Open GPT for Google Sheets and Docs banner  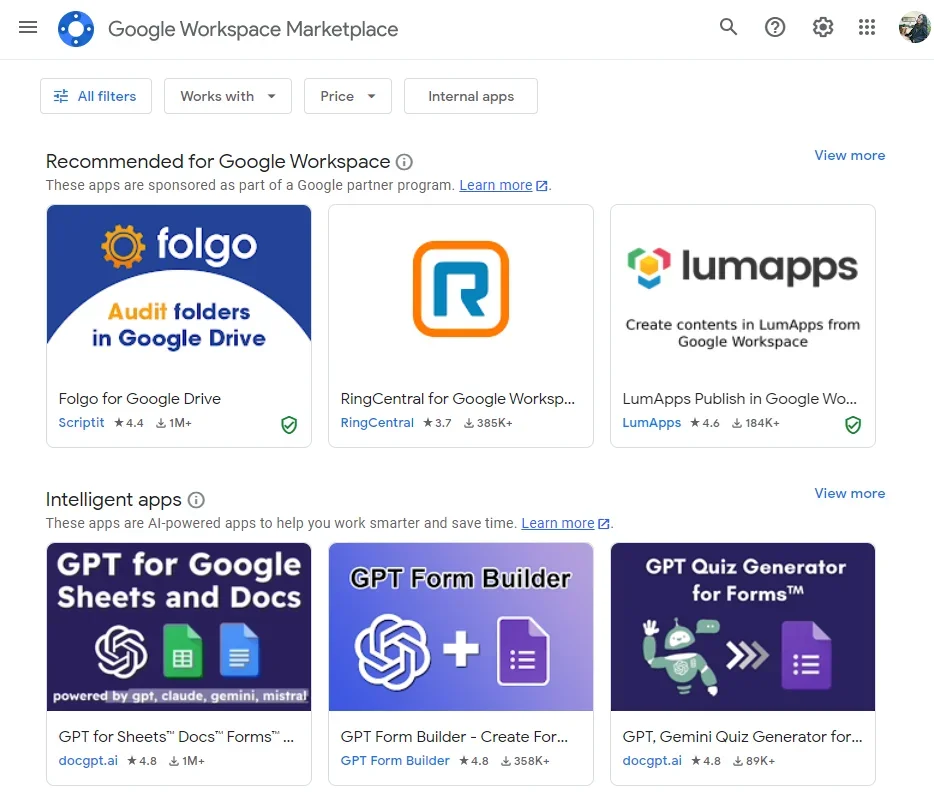point(179,627)
